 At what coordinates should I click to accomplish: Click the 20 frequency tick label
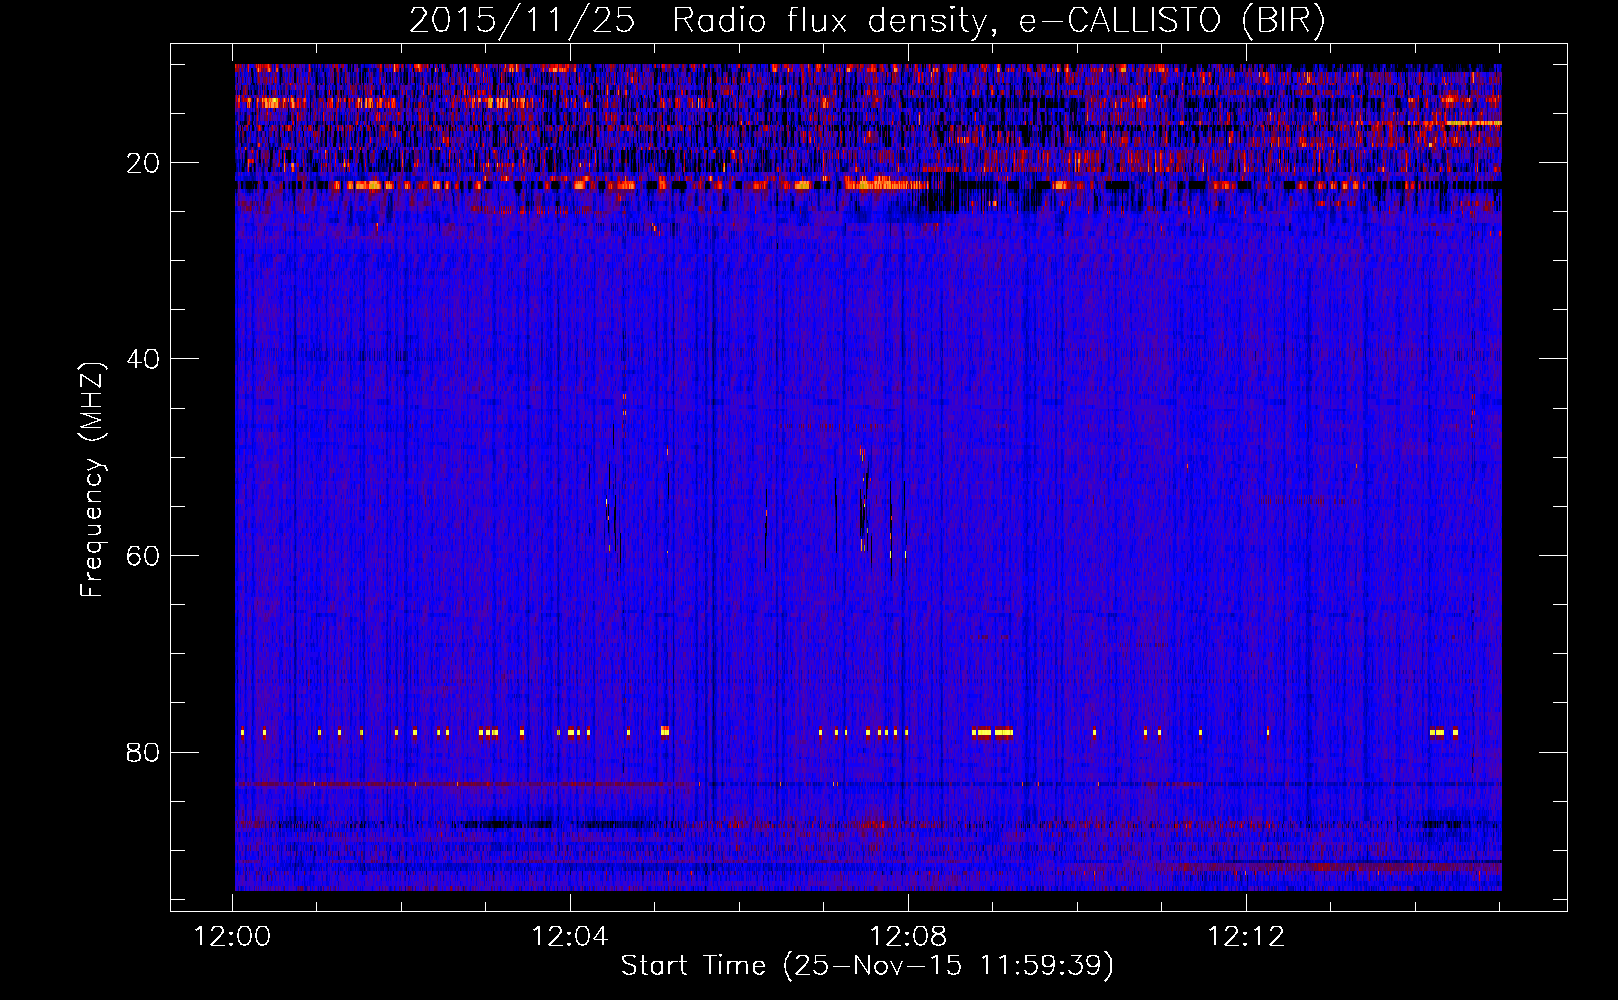click(143, 163)
